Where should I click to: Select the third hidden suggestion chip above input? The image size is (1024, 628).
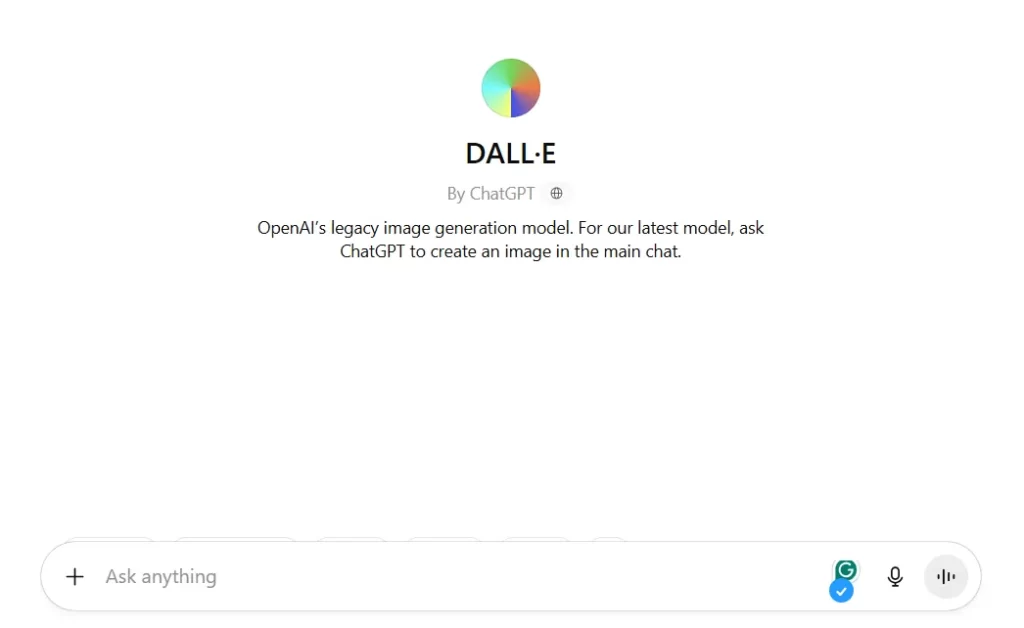click(352, 539)
